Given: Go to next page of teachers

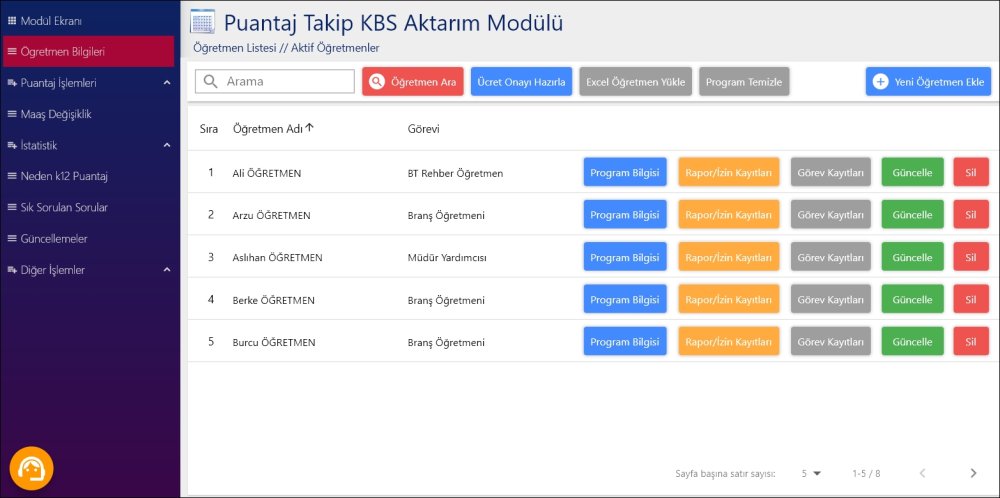Looking at the screenshot, I should (x=973, y=473).
